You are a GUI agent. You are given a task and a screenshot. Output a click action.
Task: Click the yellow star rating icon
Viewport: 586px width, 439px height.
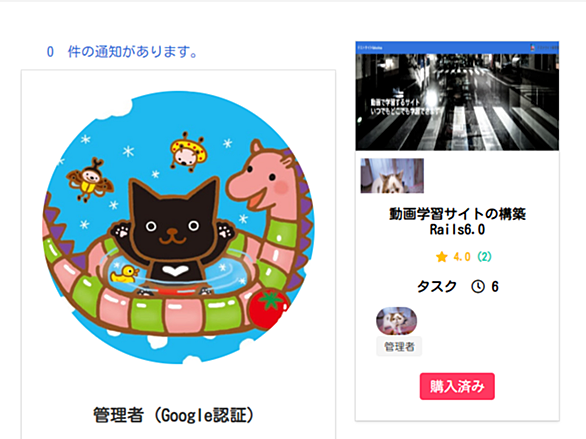pos(441,257)
